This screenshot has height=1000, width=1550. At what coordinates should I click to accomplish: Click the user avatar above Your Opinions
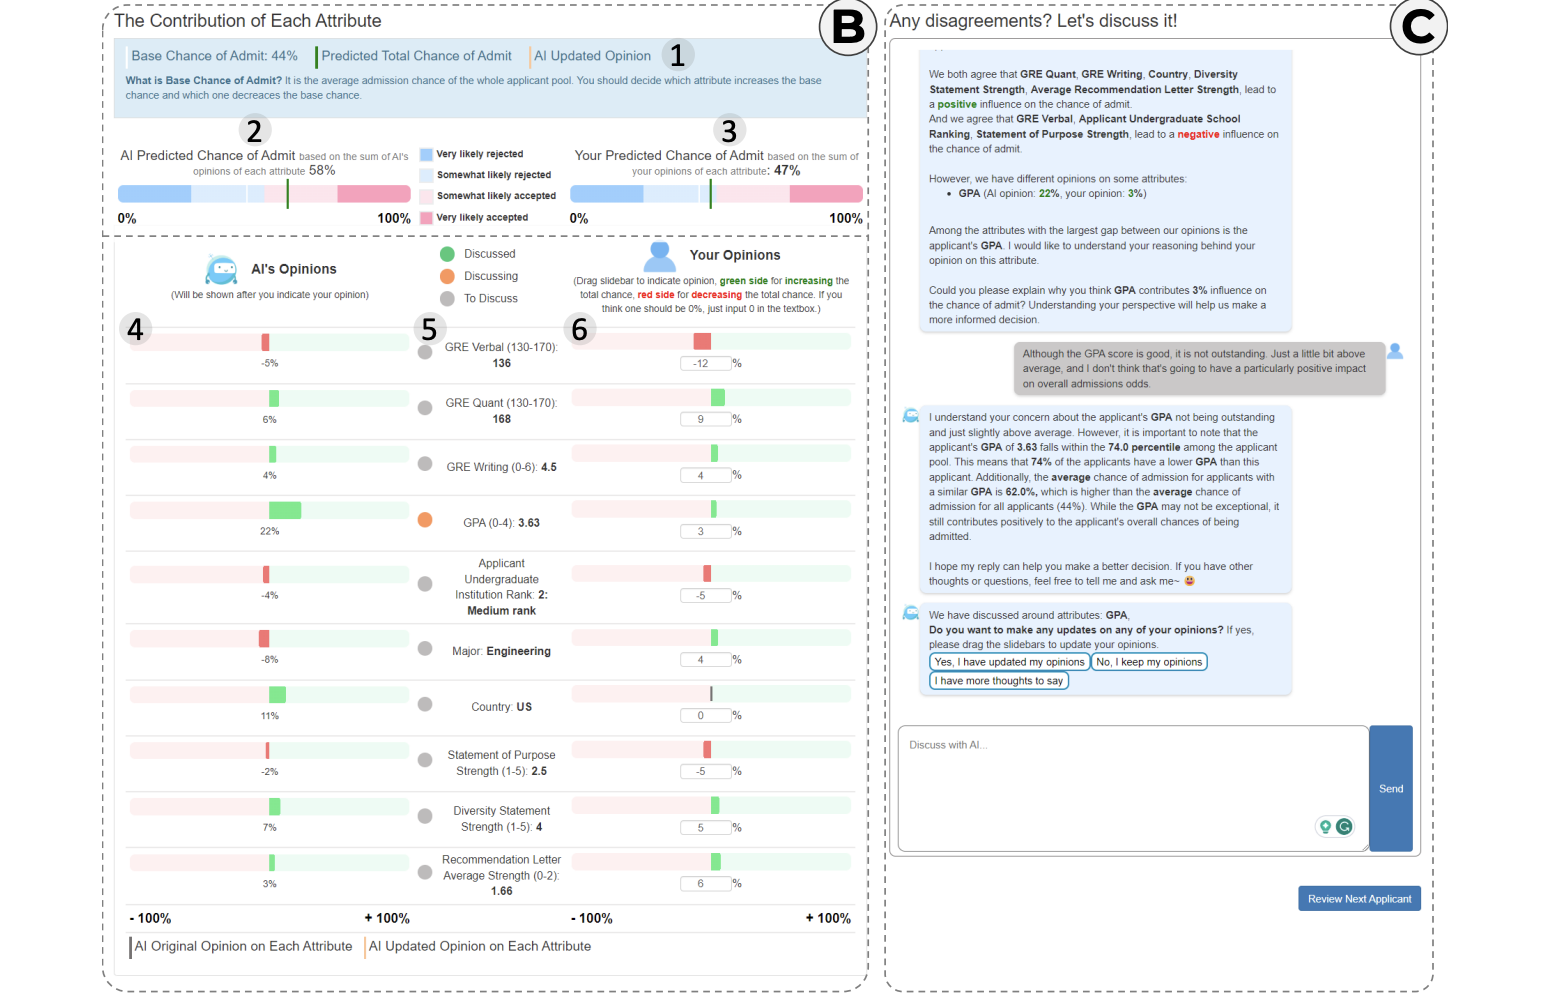coord(659,257)
